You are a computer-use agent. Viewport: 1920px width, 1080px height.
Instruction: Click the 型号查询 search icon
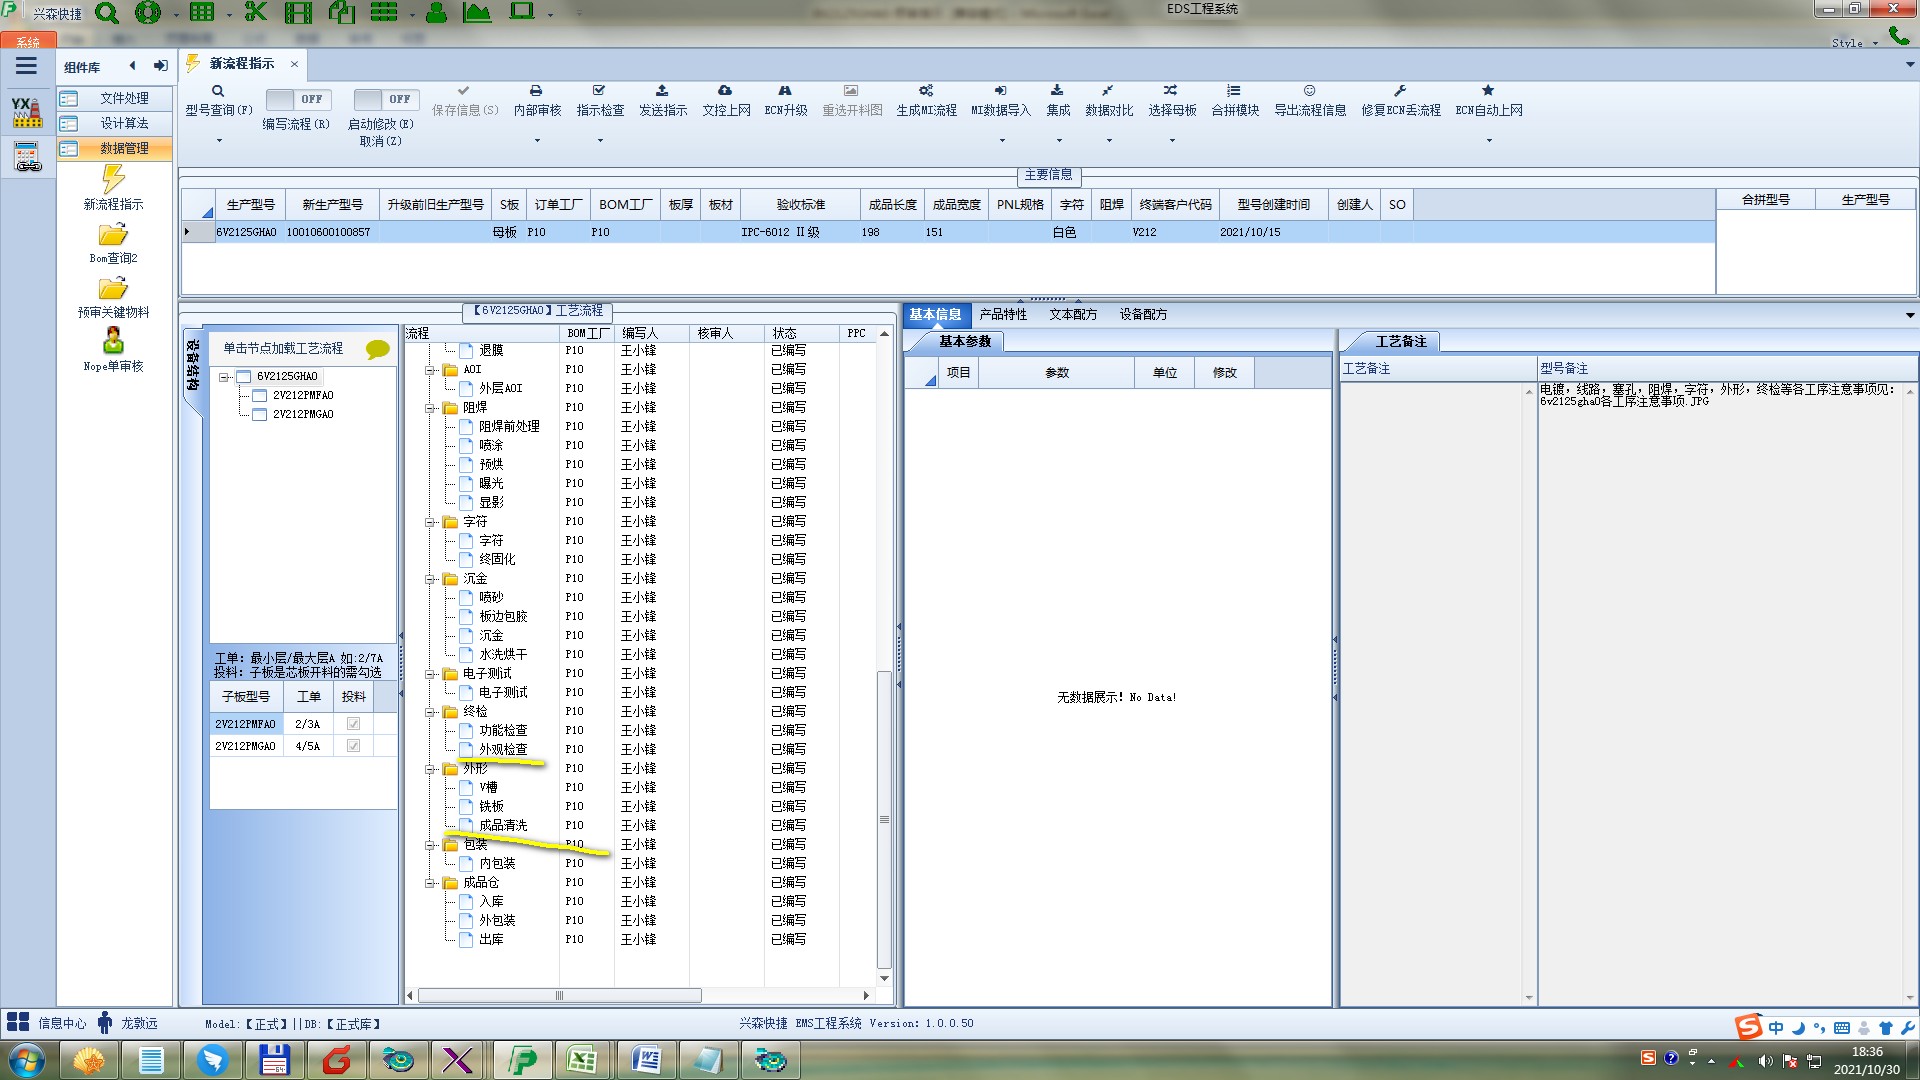click(x=218, y=91)
